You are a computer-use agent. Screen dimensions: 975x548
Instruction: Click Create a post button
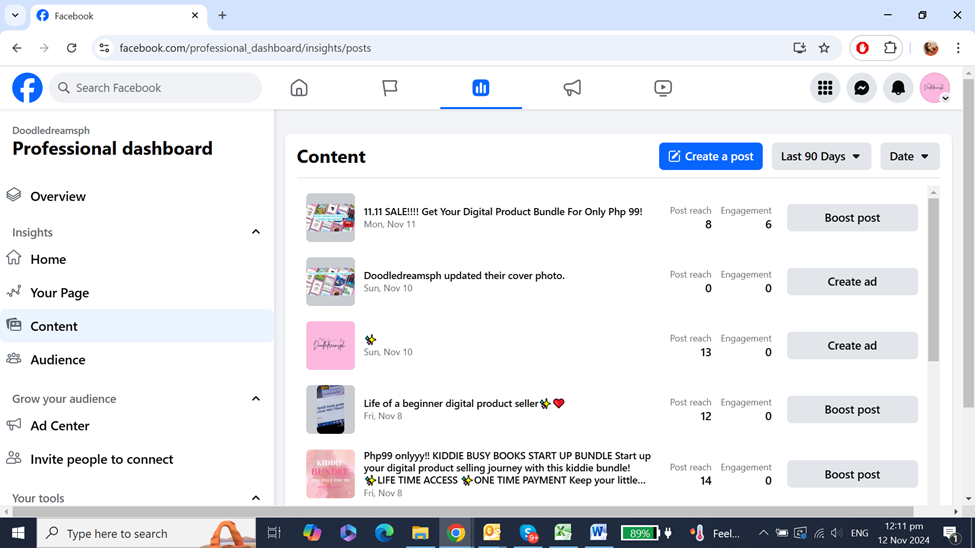[711, 156]
